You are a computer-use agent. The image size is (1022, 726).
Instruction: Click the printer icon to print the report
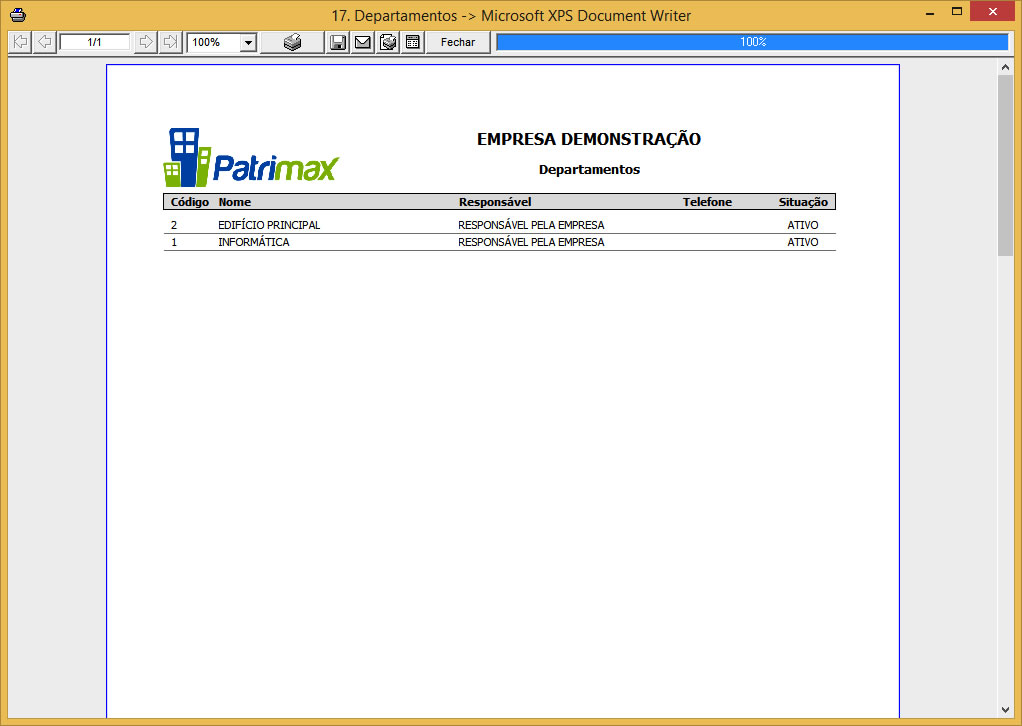click(x=293, y=42)
